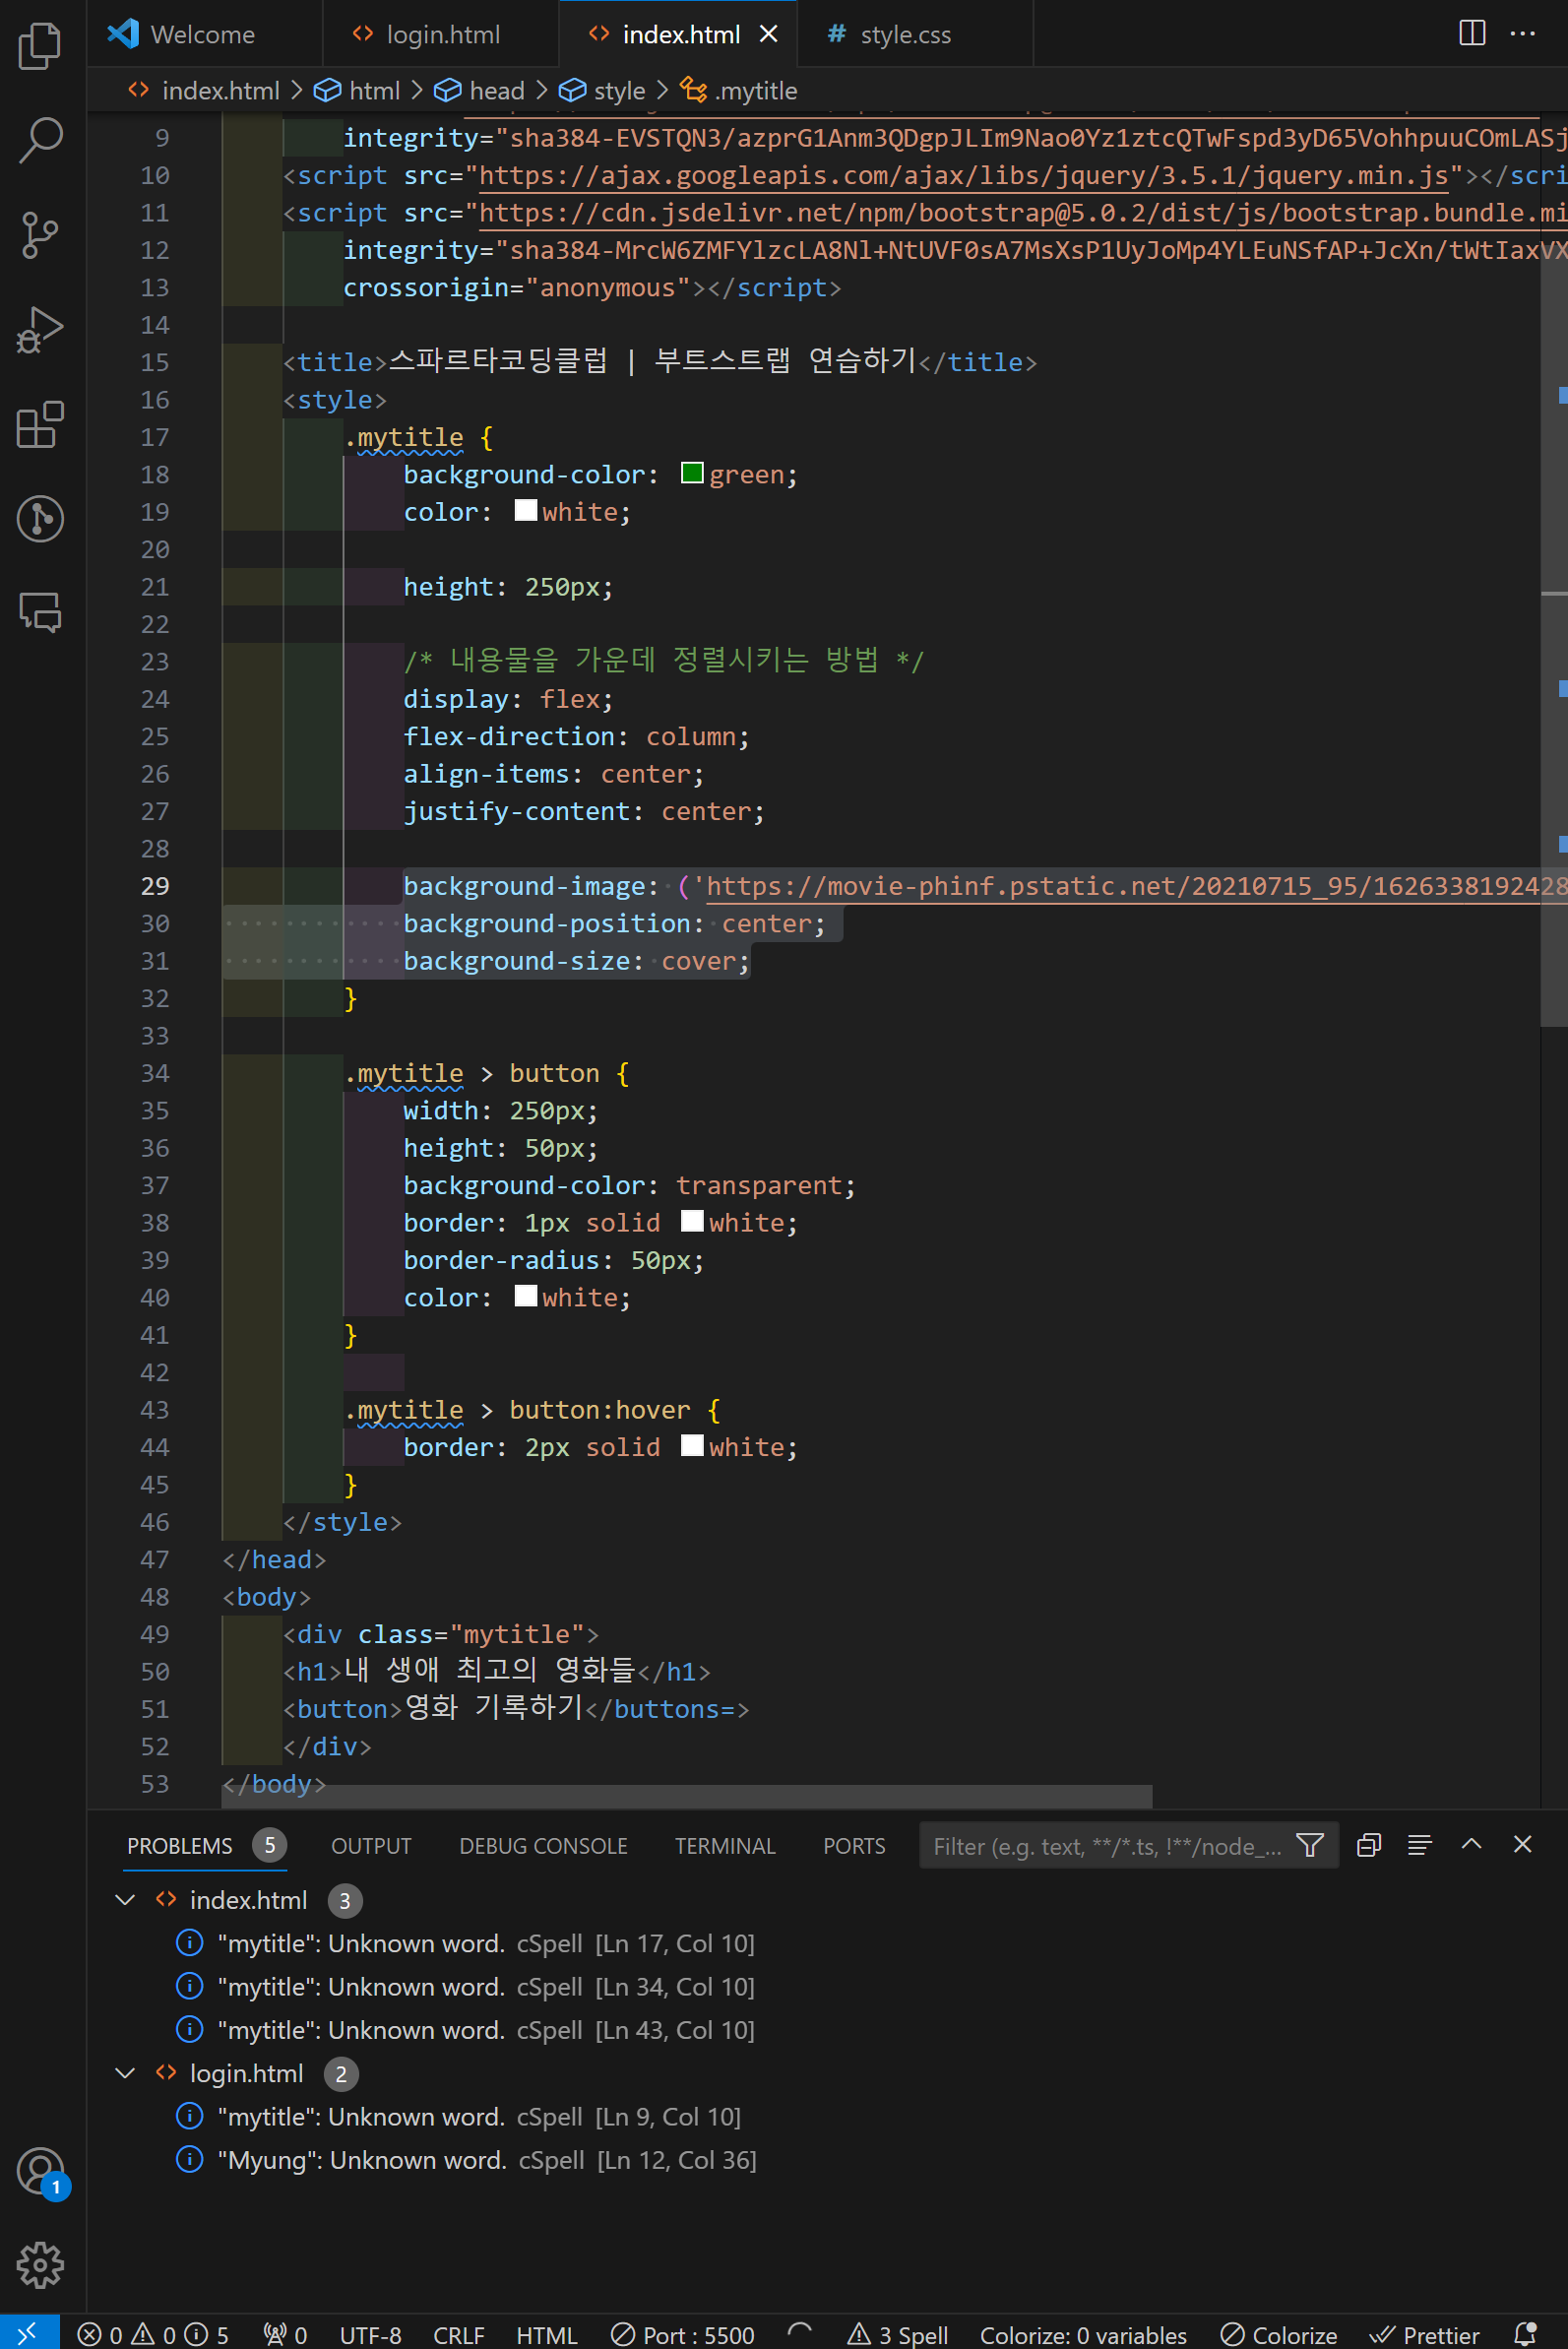Click the .mytitle breadcrumb item

pyautogui.click(x=739, y=91)
